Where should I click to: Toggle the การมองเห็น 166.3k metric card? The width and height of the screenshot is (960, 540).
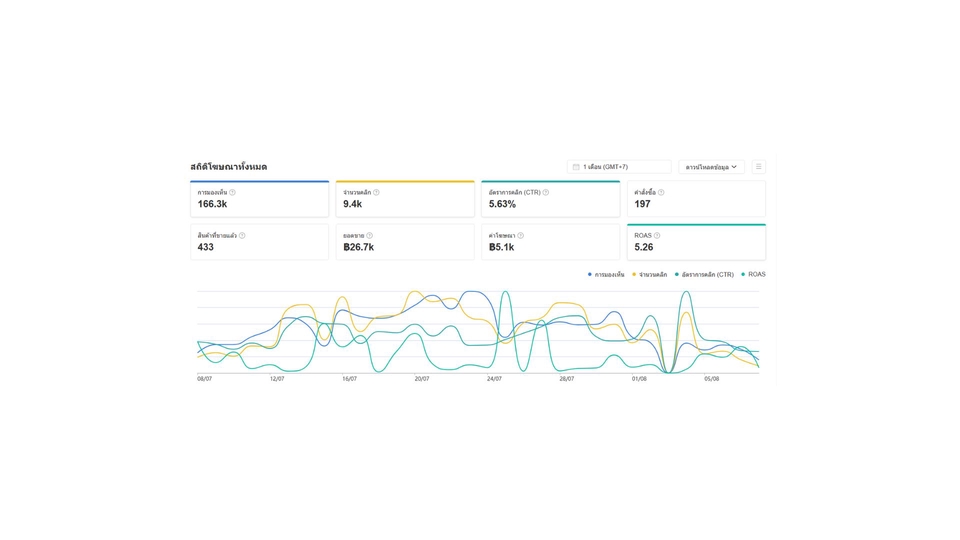259,199
